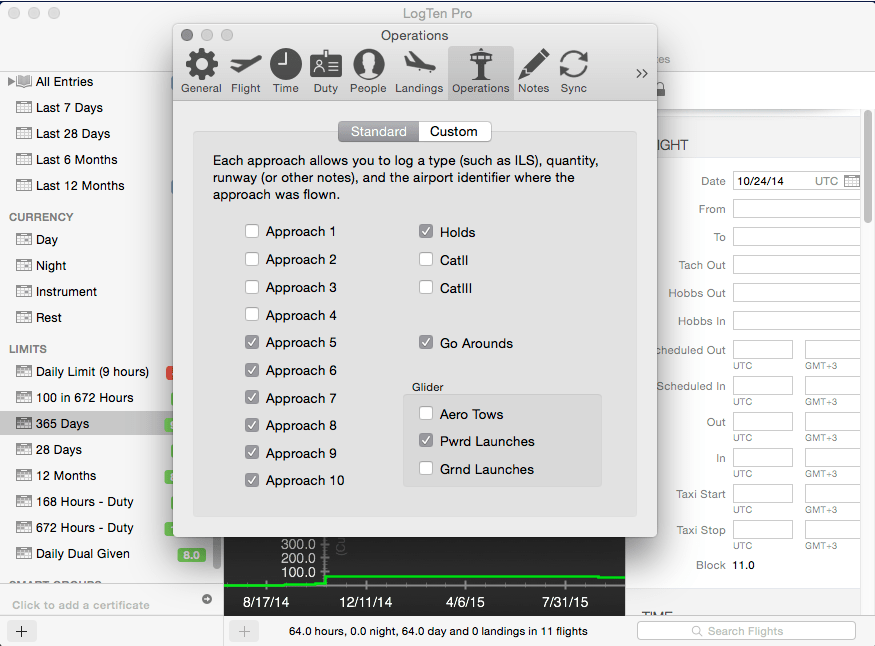Viewport: 875px width, 646px height.
Task: Click All Entries book icon
Action: point(24,81)
